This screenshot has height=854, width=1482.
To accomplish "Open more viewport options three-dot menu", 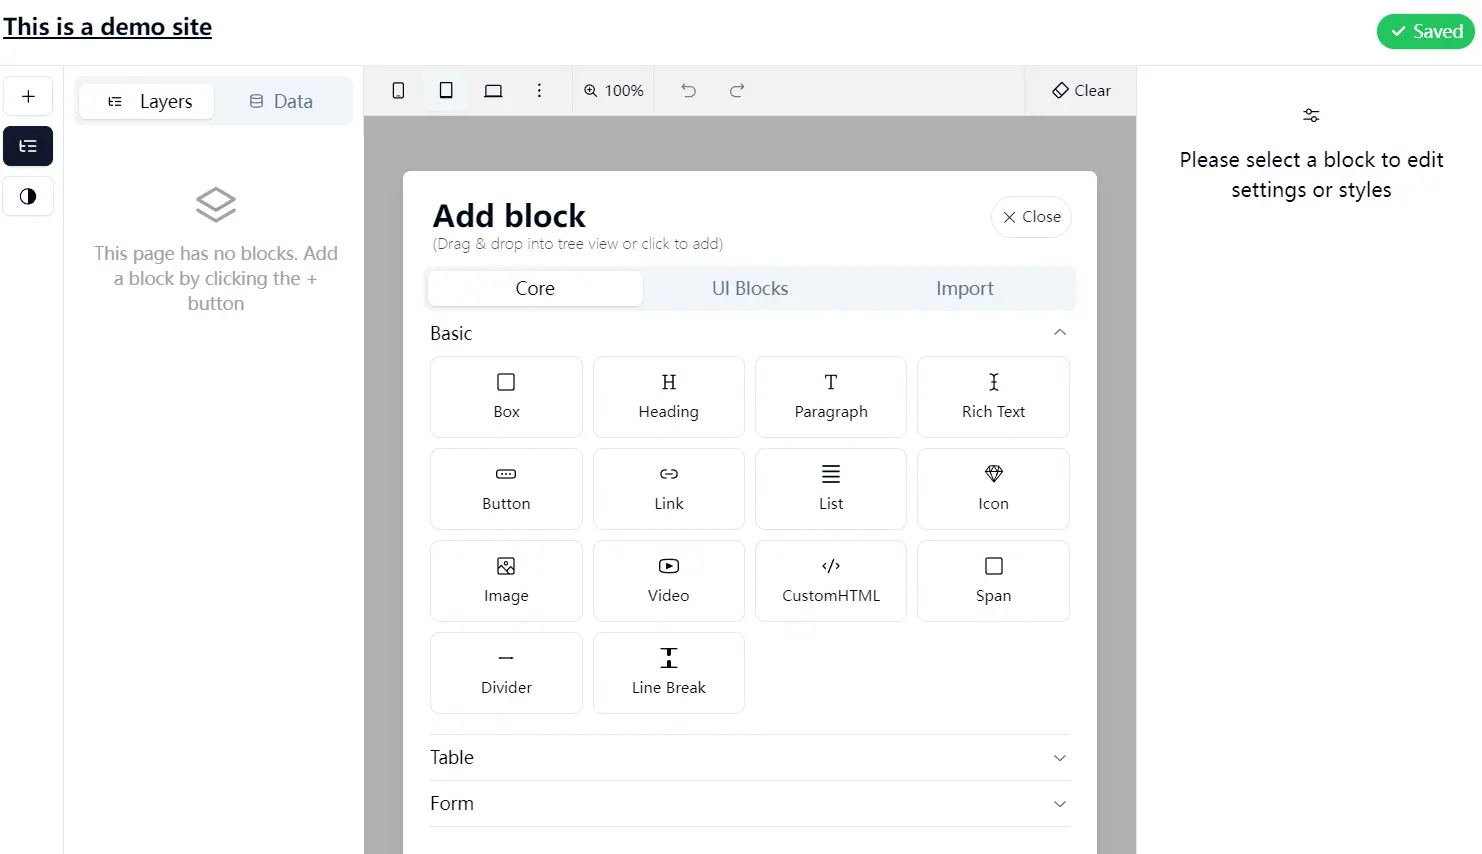I will tap(539, 90).
